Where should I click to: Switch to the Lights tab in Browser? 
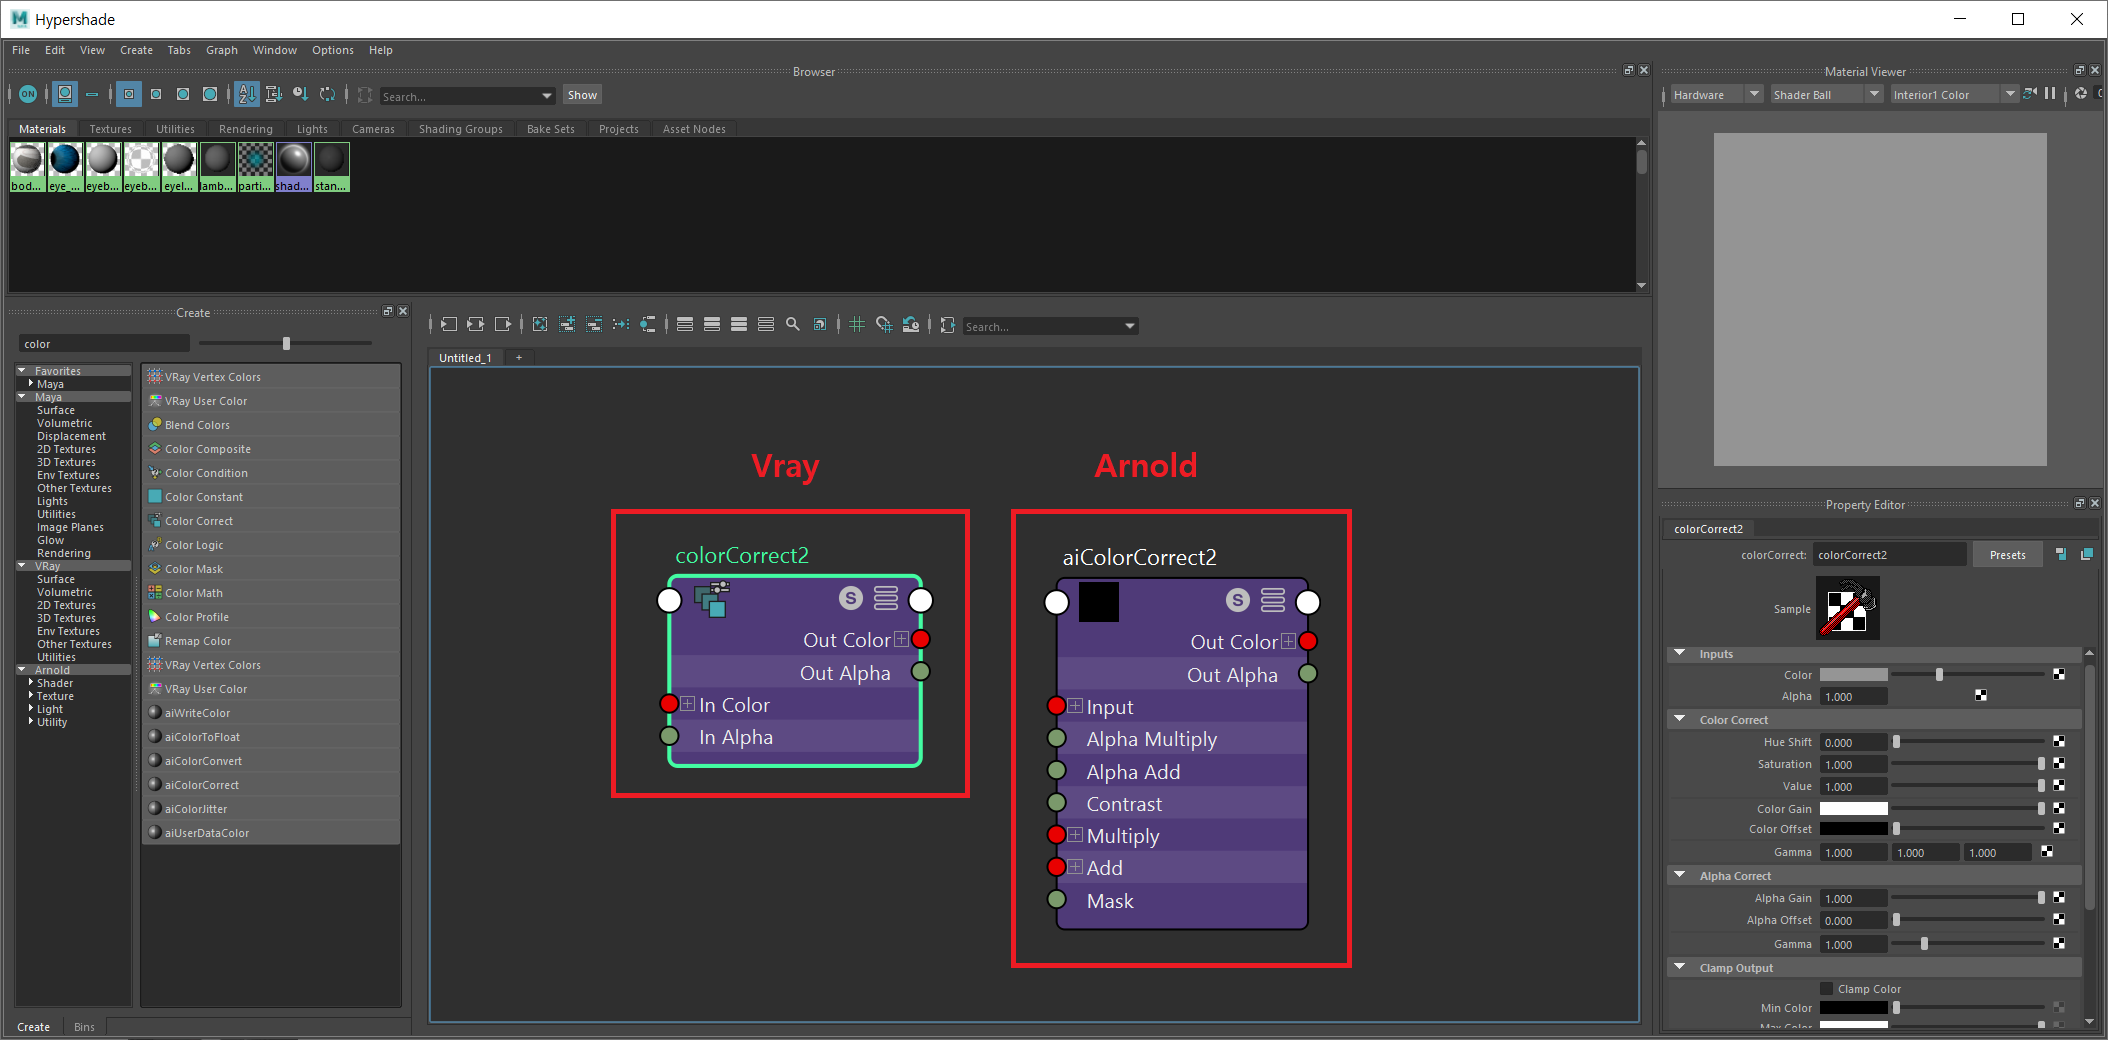[x=312, y=129]
